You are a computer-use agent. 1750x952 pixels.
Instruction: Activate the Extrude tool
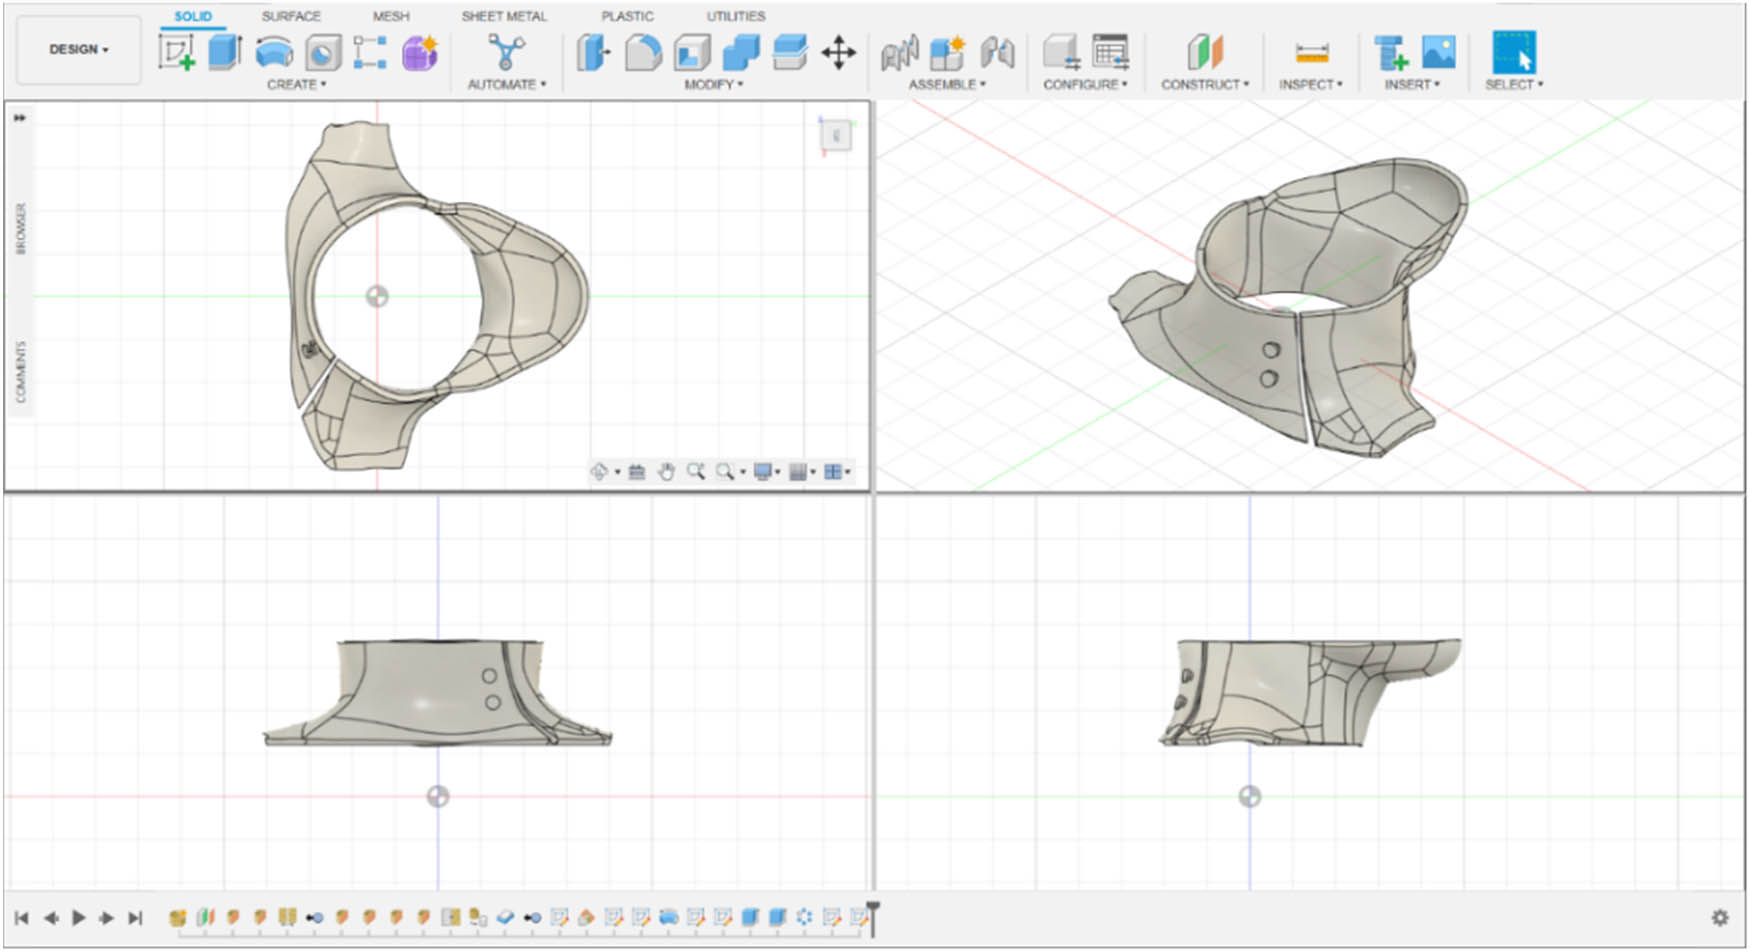pyautogui.click(x=222, y=50)
